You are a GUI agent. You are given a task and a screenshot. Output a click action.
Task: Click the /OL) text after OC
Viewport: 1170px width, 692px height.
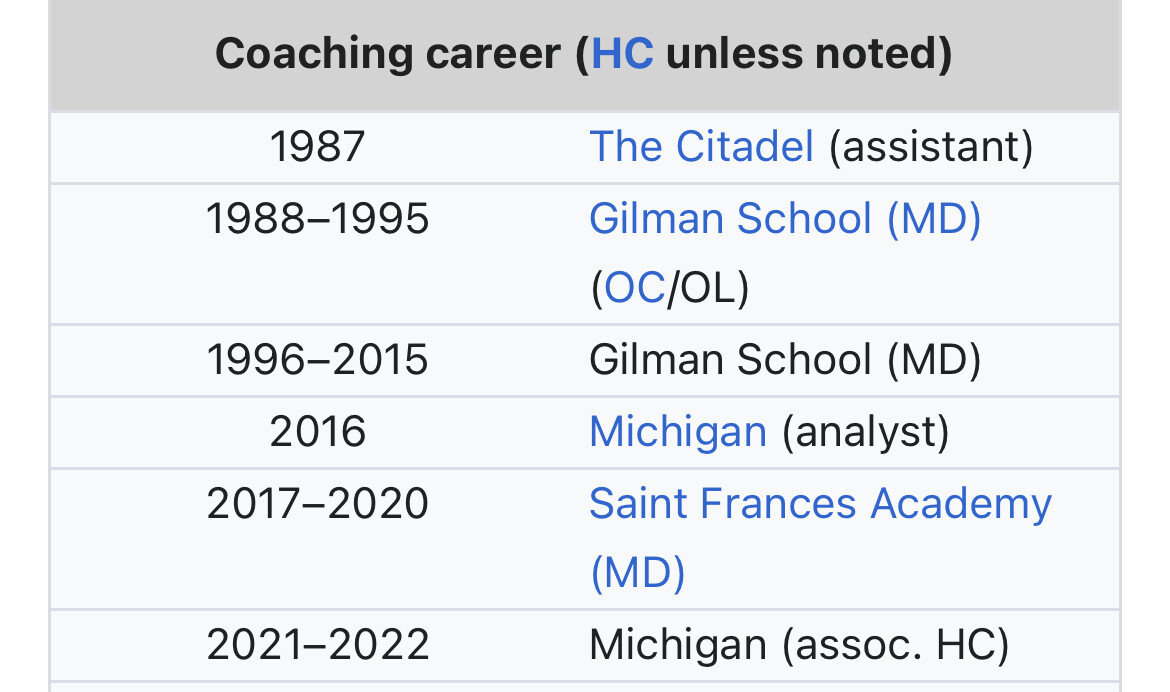tap(707, 288)
